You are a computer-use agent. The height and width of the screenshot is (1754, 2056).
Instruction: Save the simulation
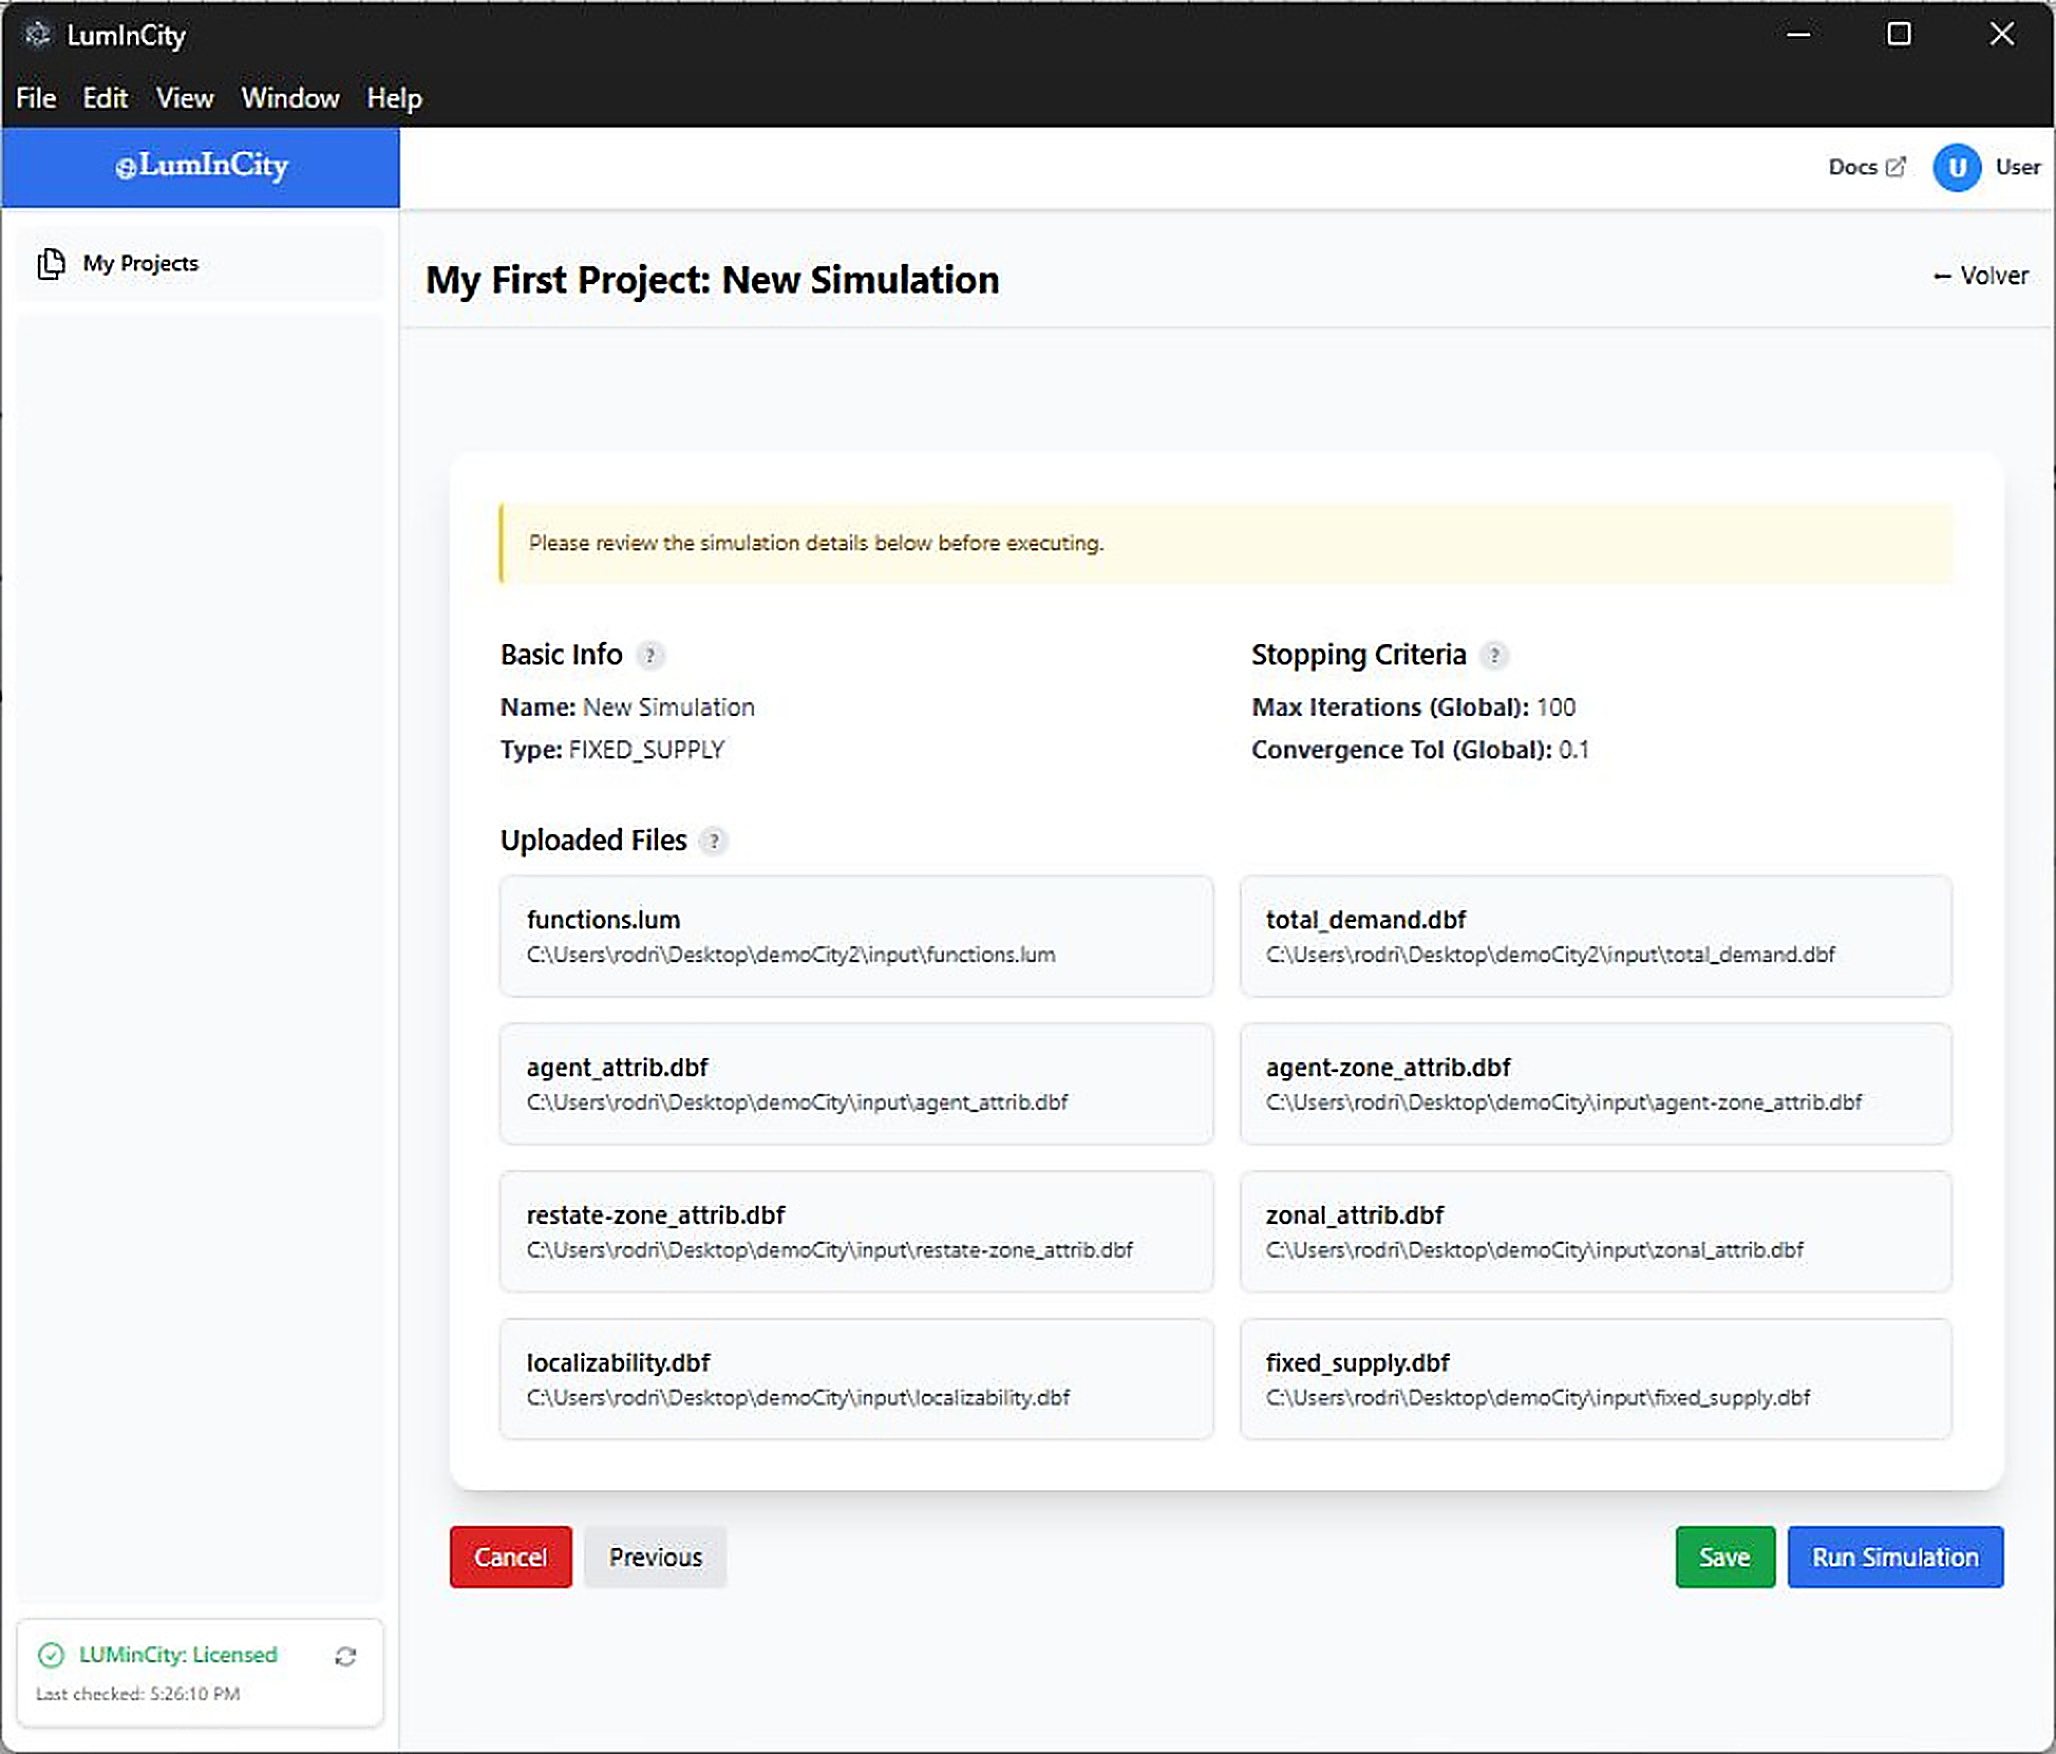point(1725,1557)
